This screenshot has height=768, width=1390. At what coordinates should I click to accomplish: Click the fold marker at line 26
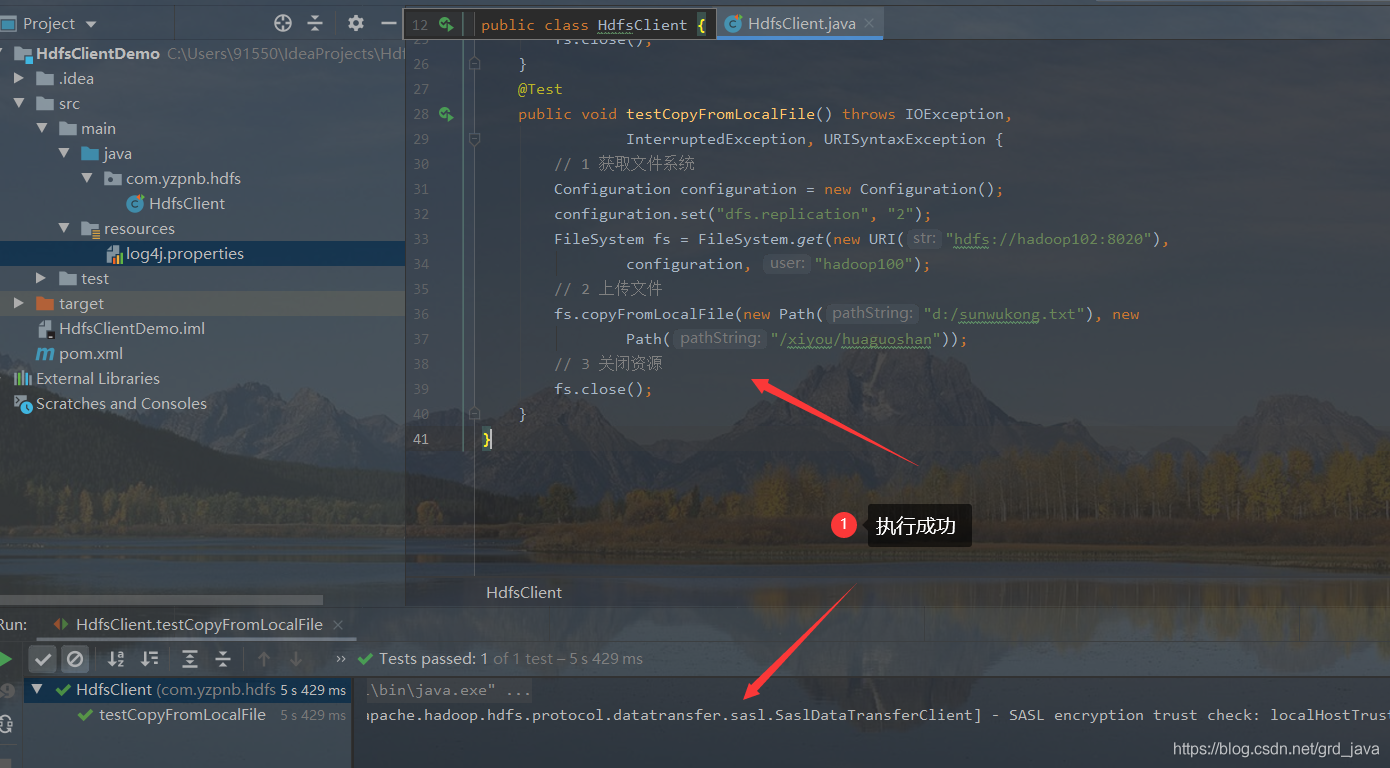pos(475,64)
